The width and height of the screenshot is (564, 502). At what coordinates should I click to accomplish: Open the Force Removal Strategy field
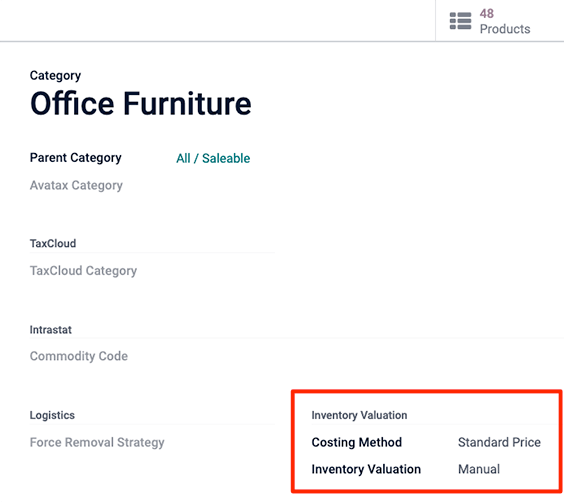[x=97, y=442]
